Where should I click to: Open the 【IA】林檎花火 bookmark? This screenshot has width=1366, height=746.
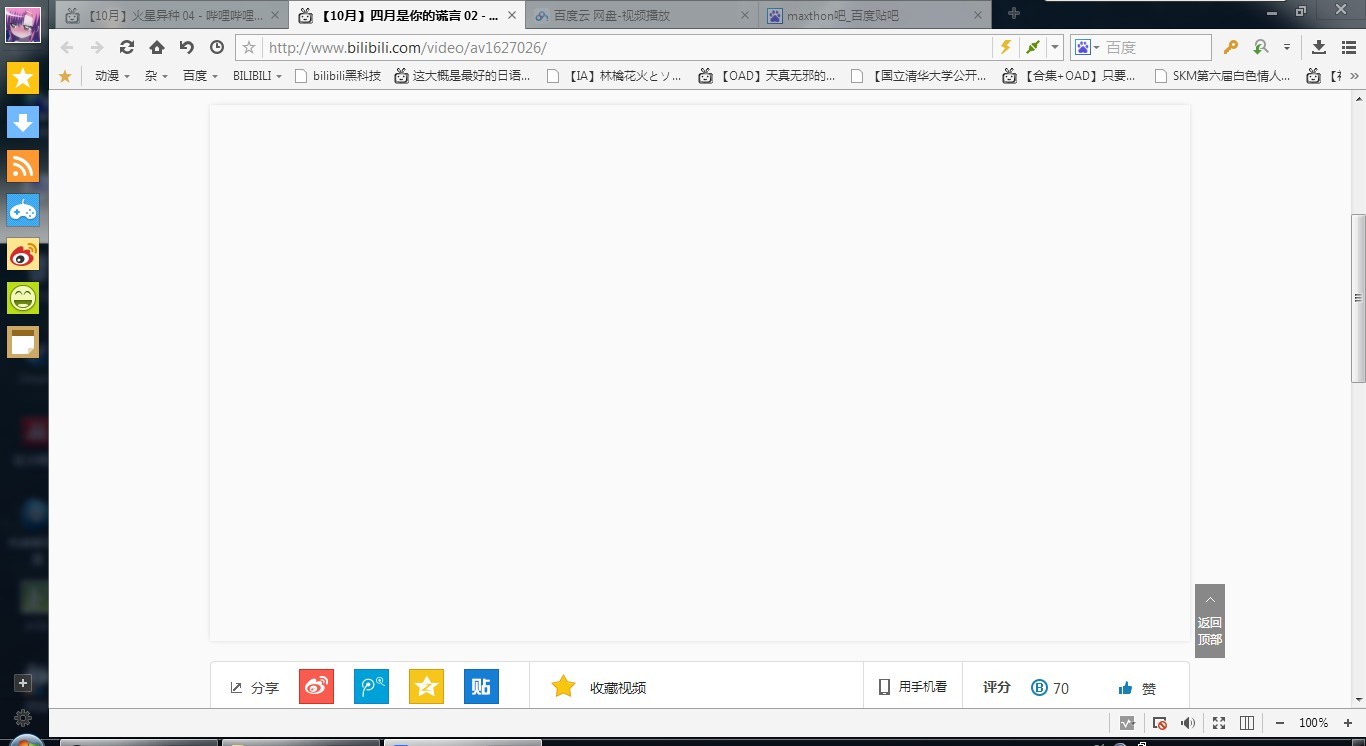[614, 76]
